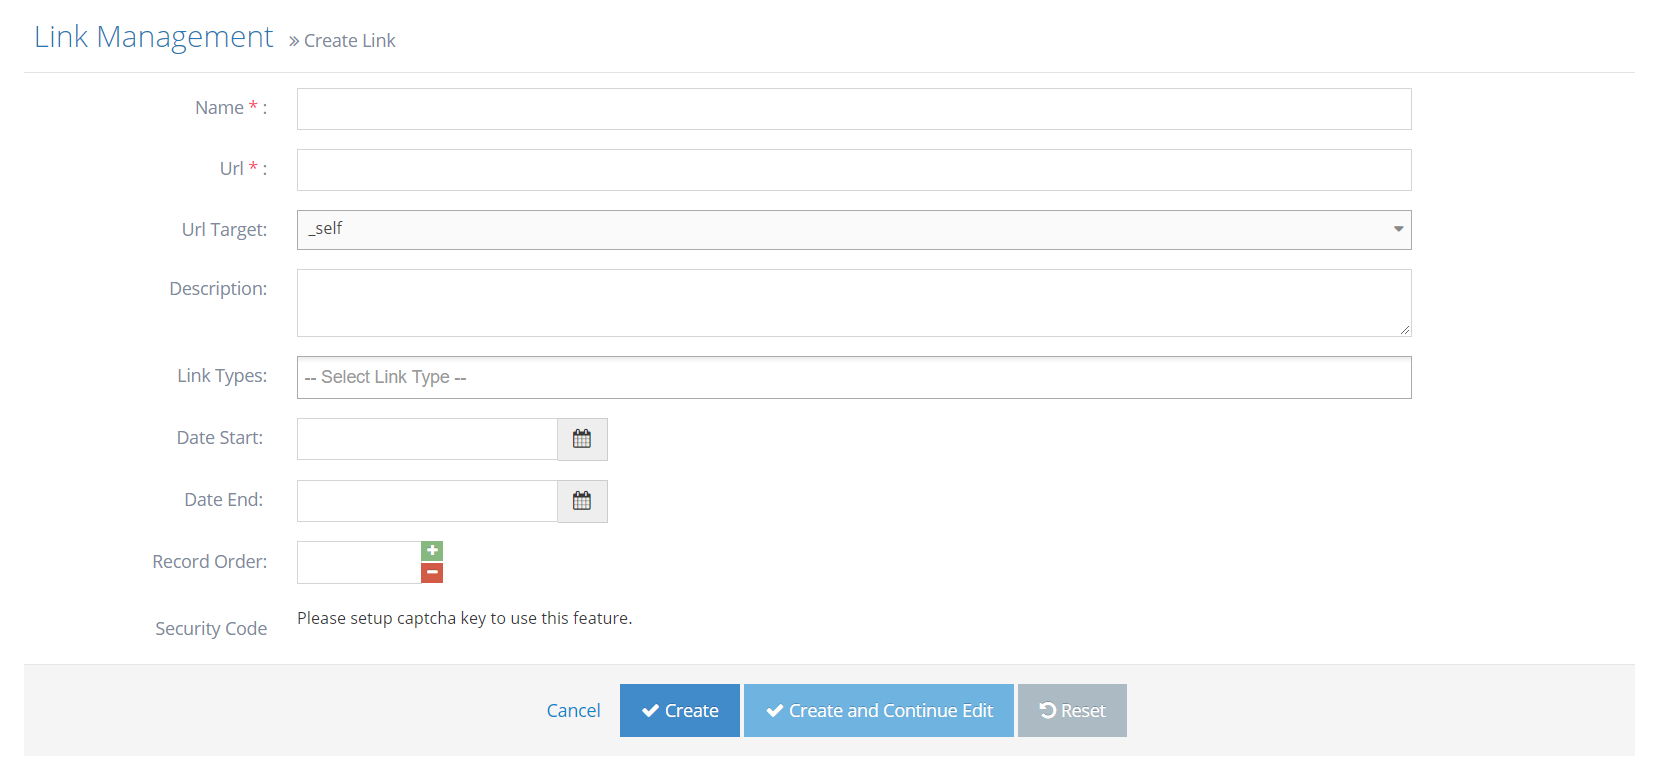The width and height of the screenshot is (1654, 772).
Task: Open the Date End calendar picker
Action: (x=582, y=501)
